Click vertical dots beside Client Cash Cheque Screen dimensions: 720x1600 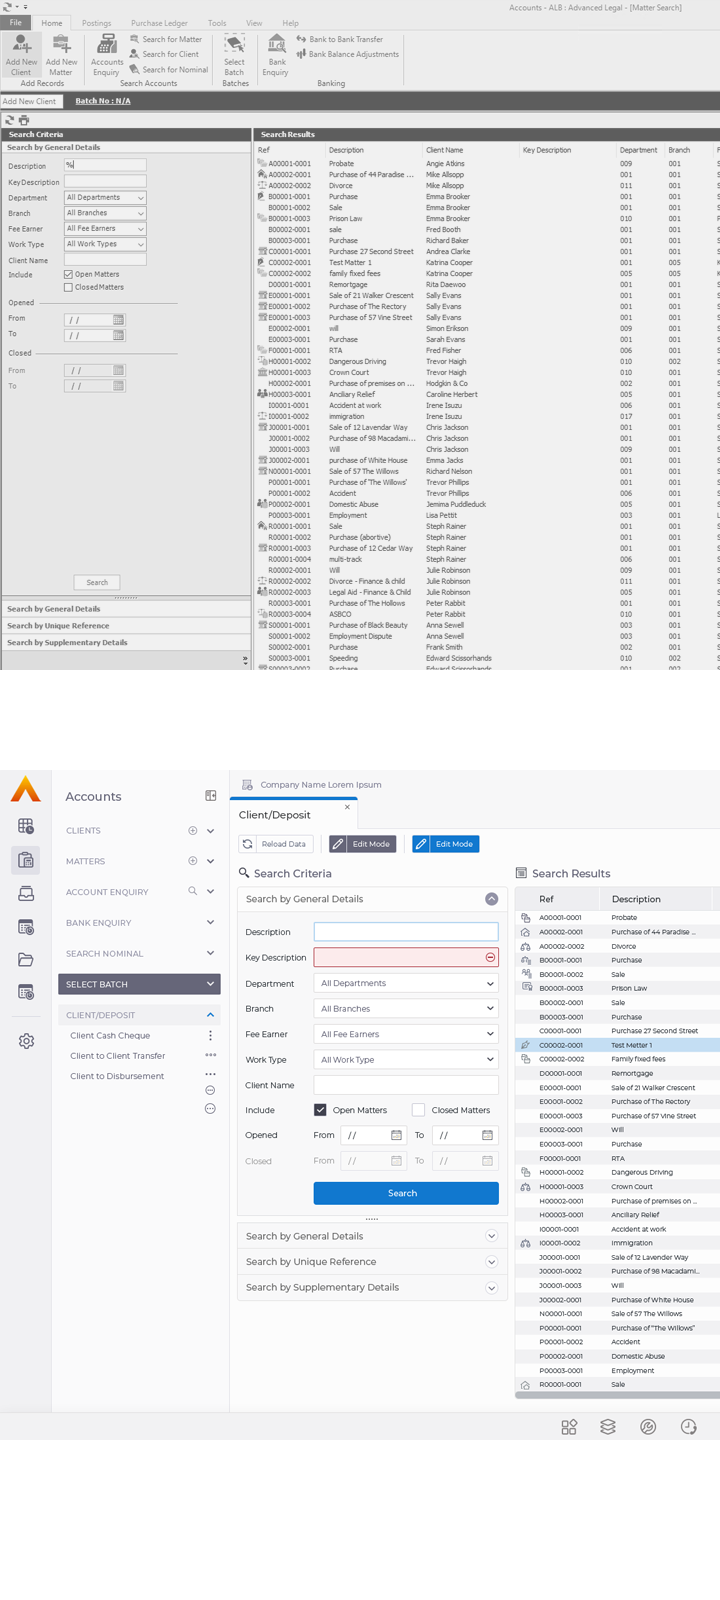[210, 1035]
